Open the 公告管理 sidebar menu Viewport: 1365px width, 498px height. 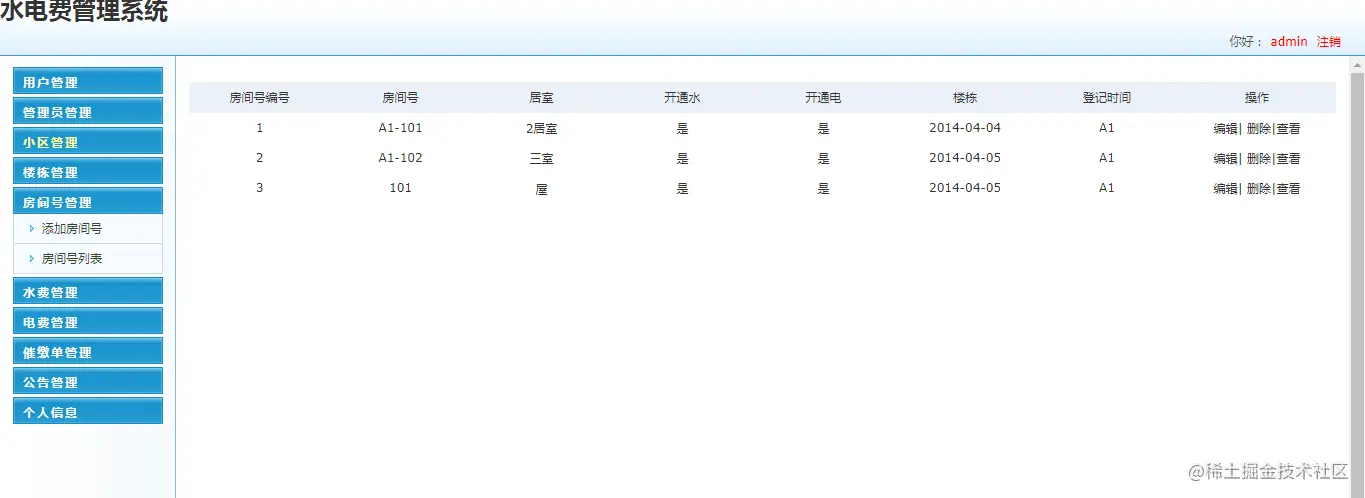tap(88, 382)
